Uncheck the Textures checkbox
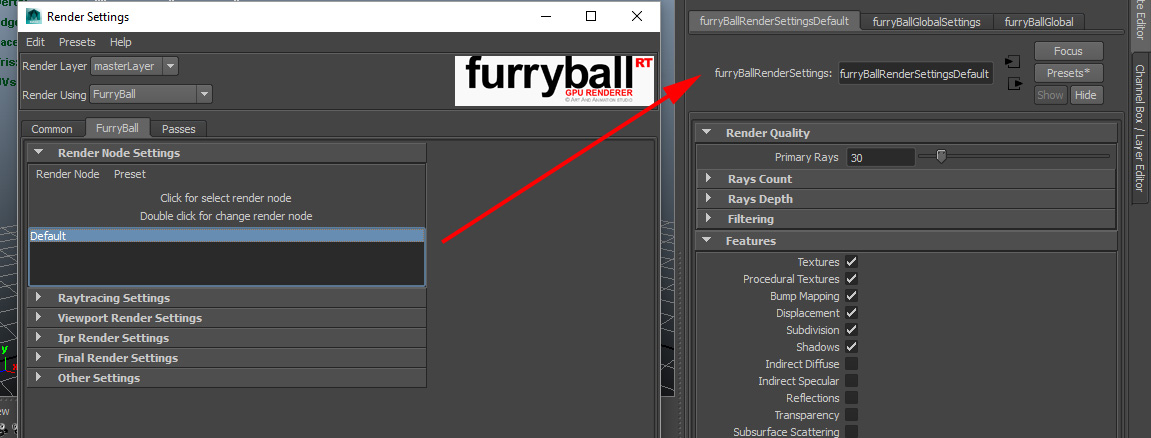The height and width of the screenshot is (438, 1151). coord(852,262)
